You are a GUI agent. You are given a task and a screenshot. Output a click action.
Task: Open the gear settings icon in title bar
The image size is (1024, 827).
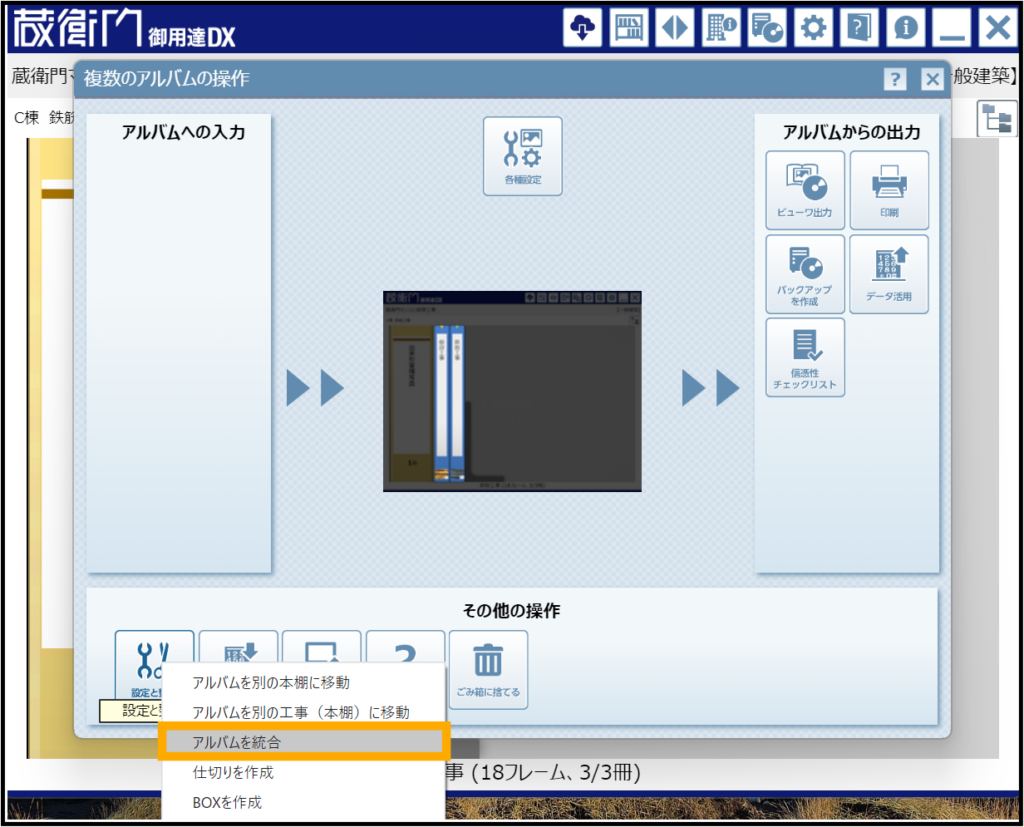click(x=813, y=27)
